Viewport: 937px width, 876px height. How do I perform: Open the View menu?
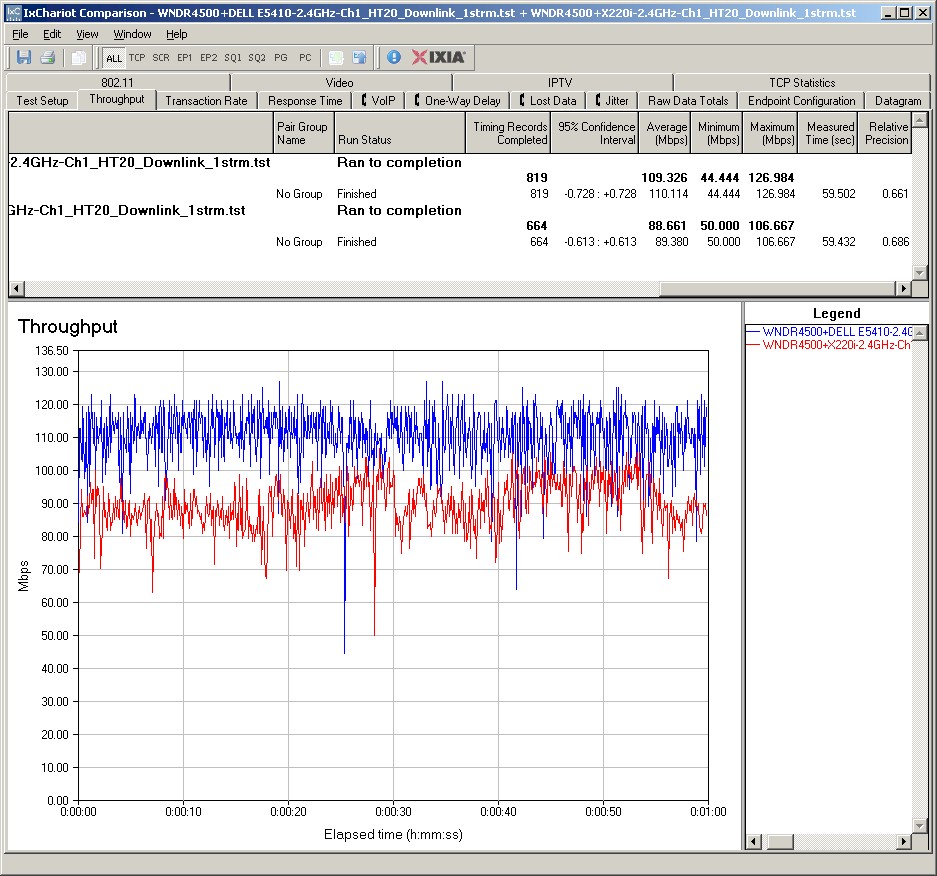87,34
